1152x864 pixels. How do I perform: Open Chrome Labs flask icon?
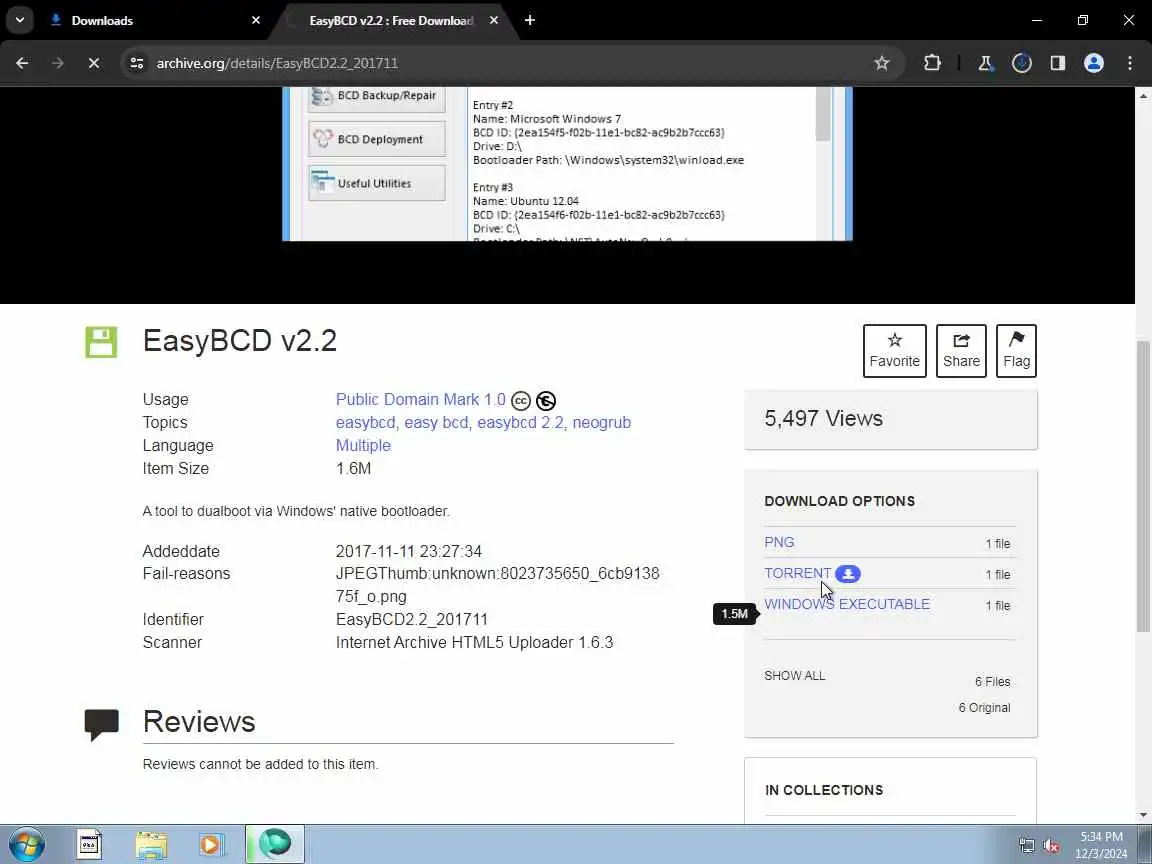point(985,63)
